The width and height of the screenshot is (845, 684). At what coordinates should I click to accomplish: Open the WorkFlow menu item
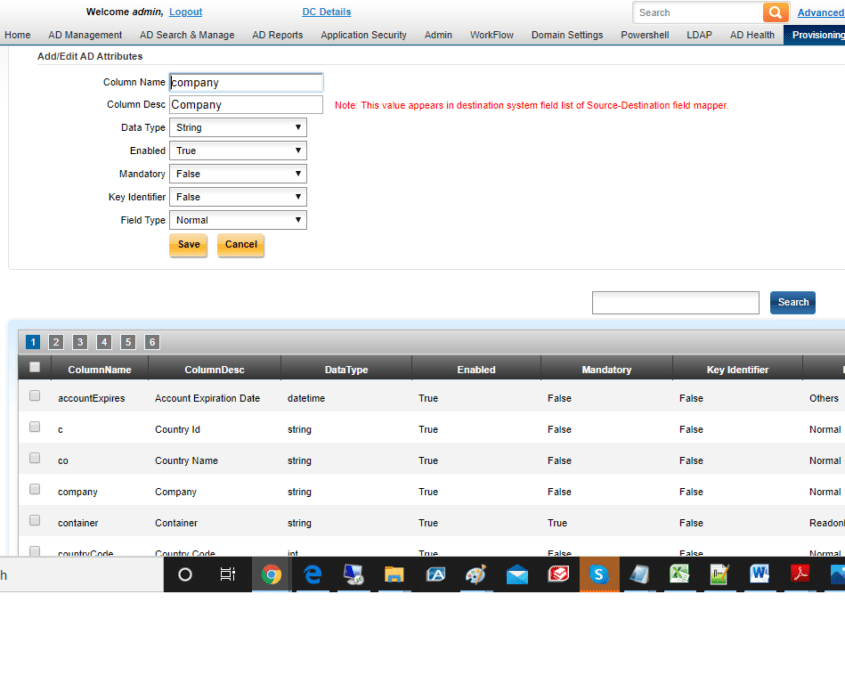(491, 34)
